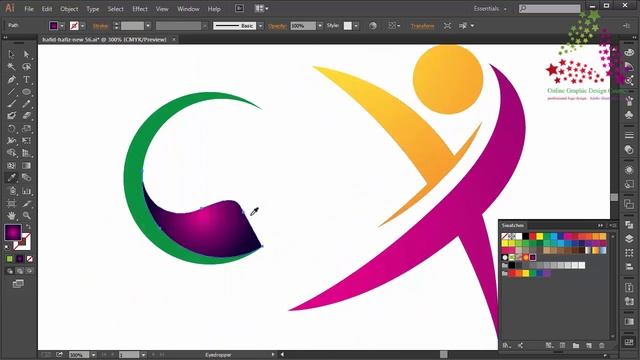Open the Basic brush definition dropdown
The height and width of the screenshot is (360, 640).
260,26
